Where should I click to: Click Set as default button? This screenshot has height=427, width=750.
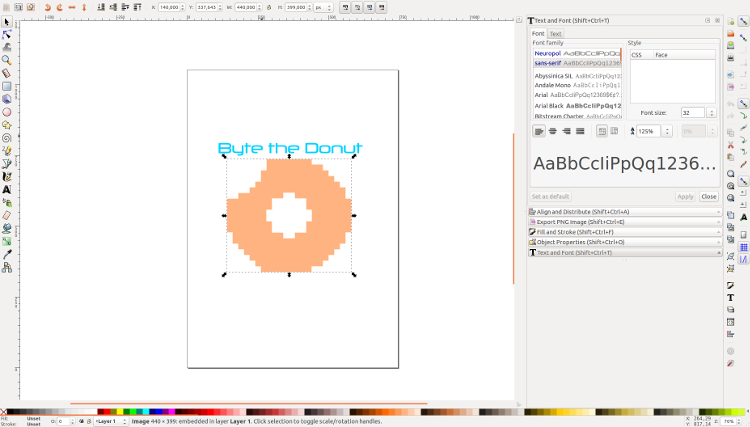[551, 197]
